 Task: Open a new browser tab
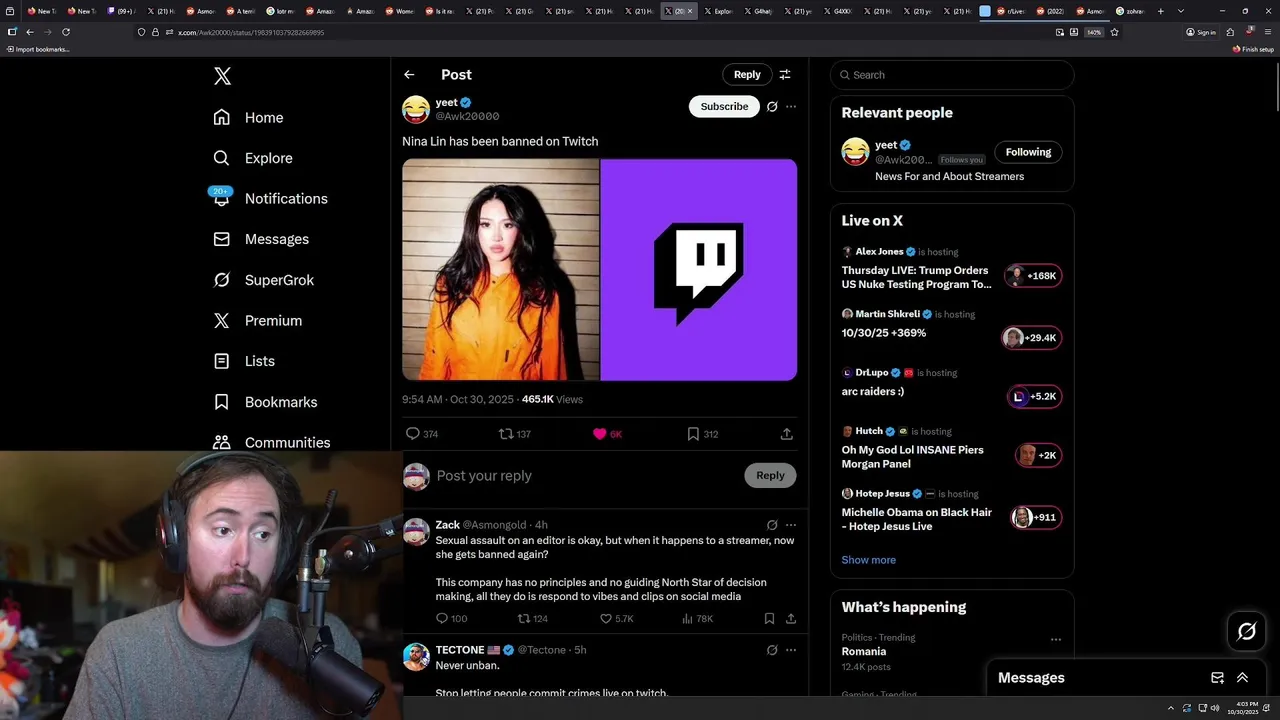click(x=1160, y=11)
